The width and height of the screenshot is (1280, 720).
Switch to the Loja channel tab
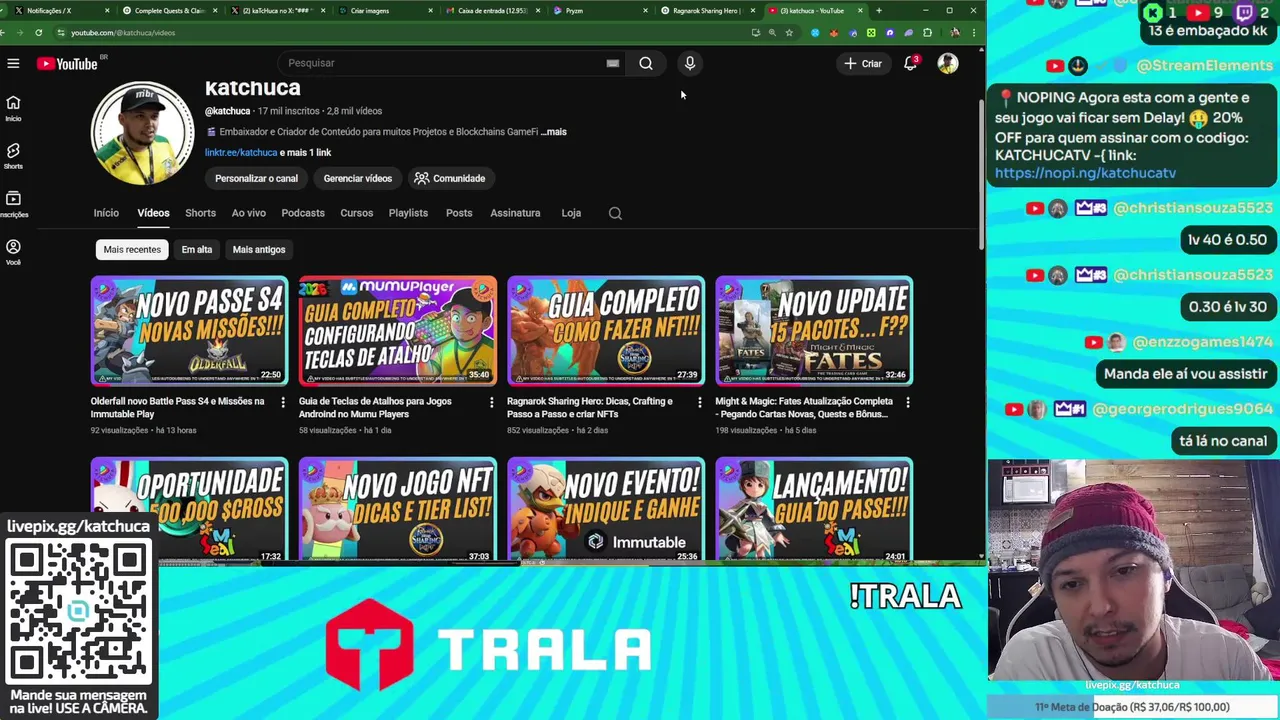(571, 213)
